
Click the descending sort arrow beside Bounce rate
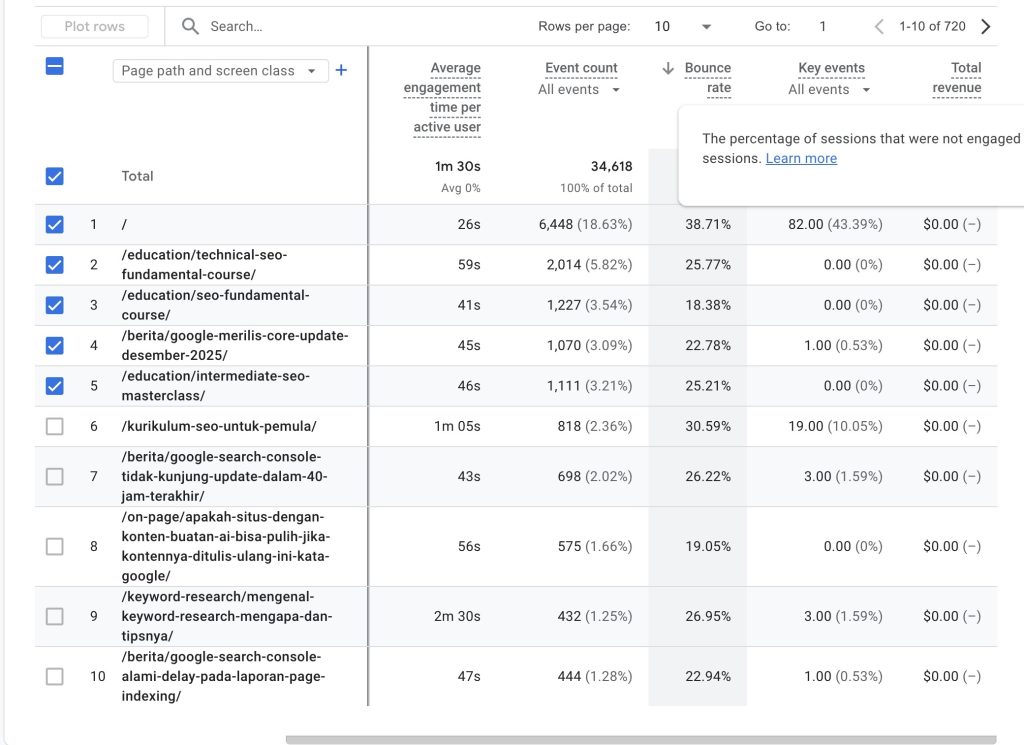coord(667,68)
